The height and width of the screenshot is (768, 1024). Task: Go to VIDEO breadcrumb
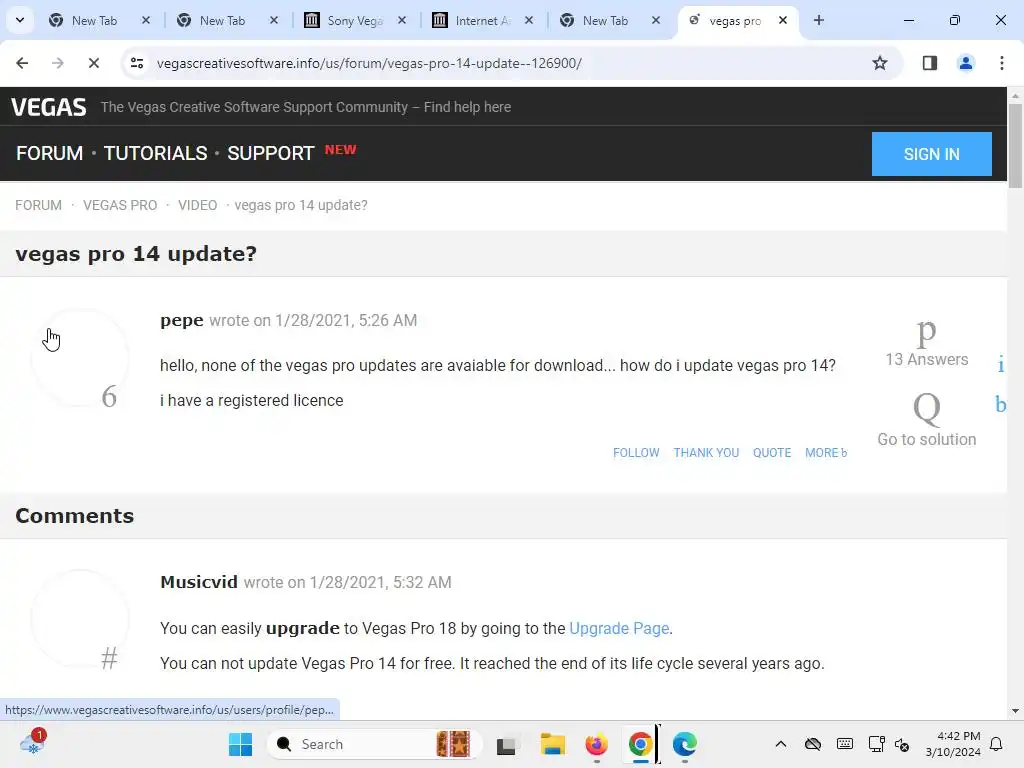[197, 205]
